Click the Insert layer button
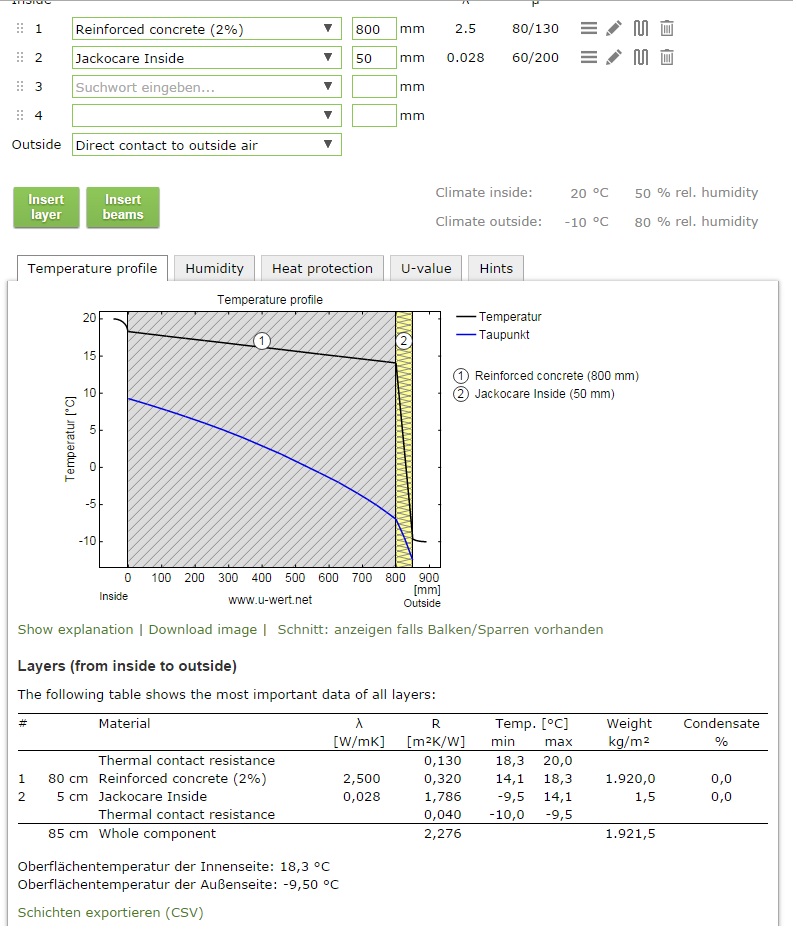This screenshot has width=797, height=939. coord(46,207)
